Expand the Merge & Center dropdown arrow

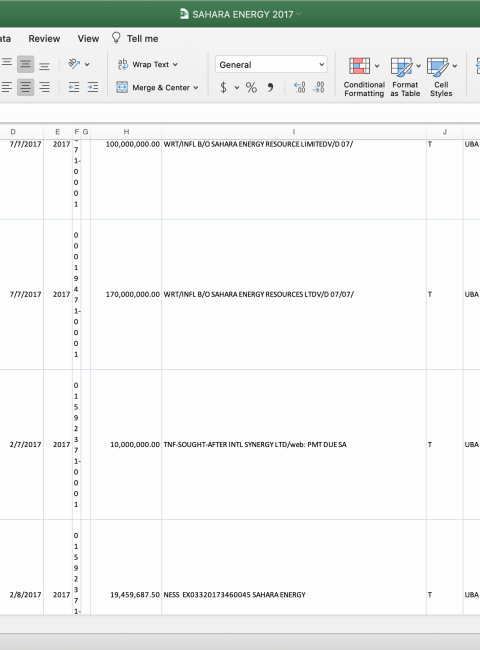pos(196,87)
